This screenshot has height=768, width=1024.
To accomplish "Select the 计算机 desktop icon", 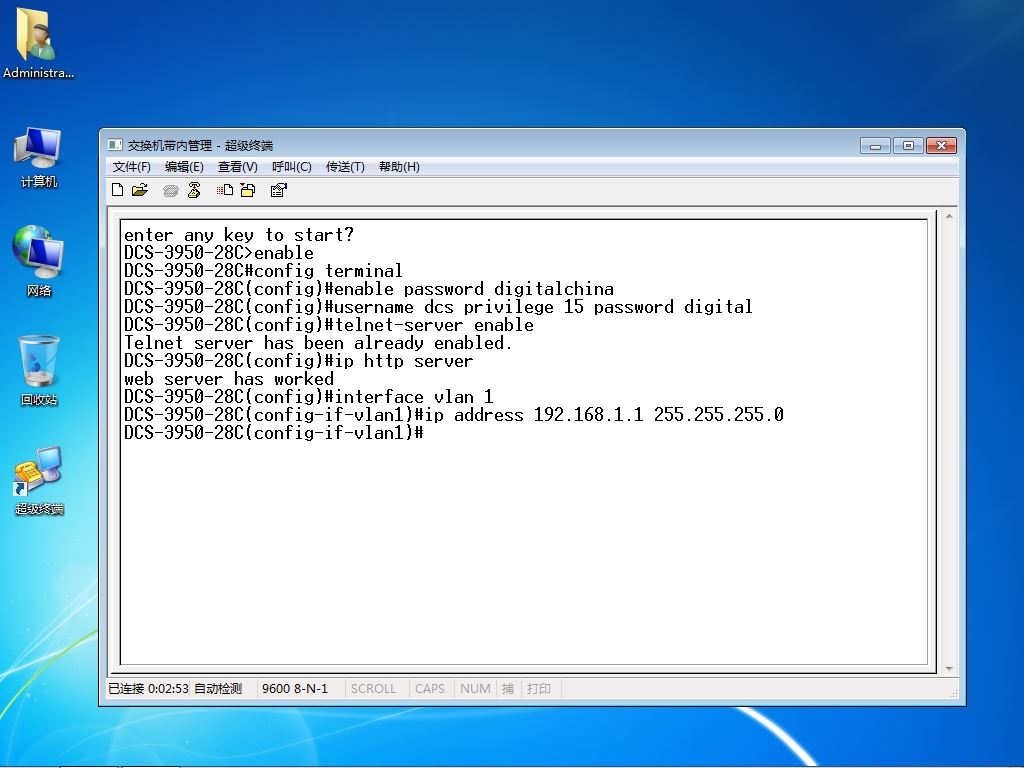I will 39,157.
